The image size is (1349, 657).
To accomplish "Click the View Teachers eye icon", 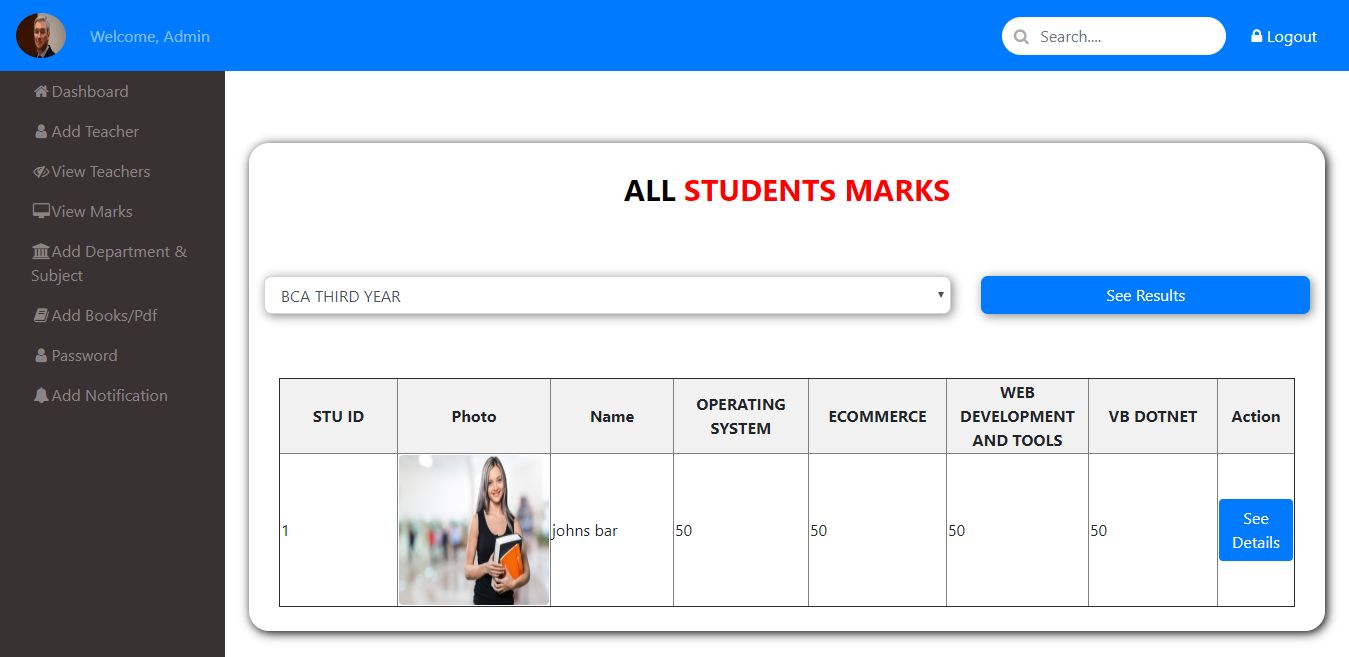I will coord(41,172).
